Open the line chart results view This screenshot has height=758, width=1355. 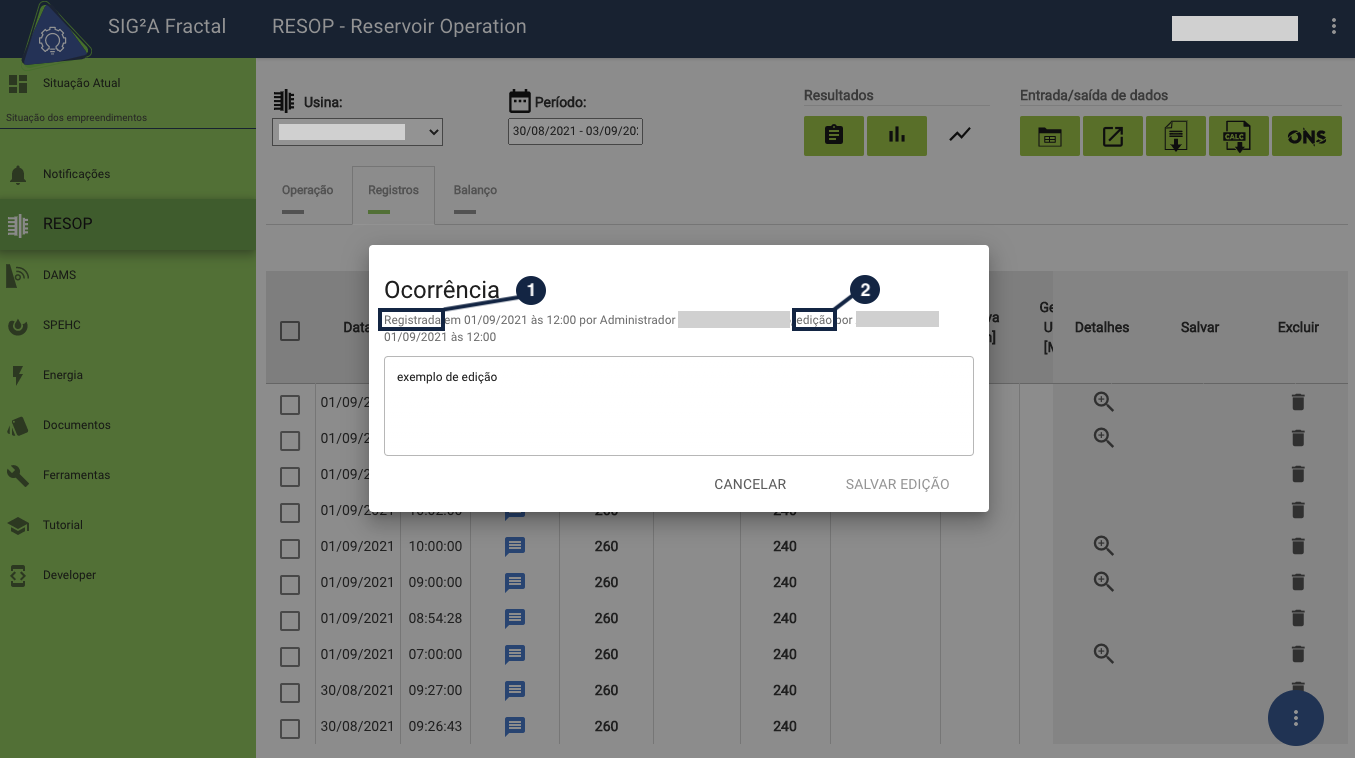coord(960,135)
